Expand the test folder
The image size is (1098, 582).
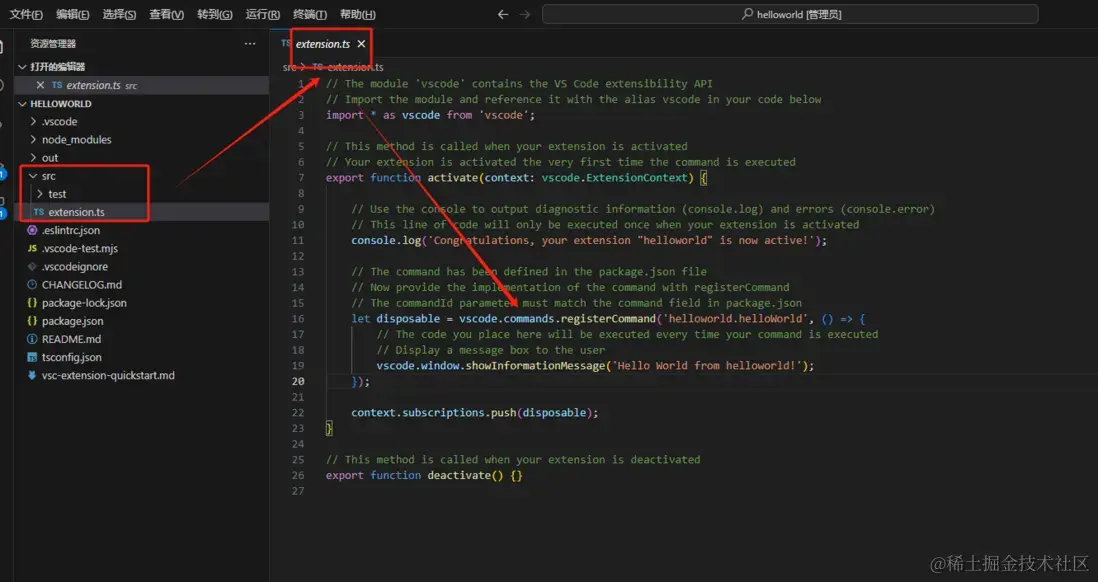(x=141, y=194)
